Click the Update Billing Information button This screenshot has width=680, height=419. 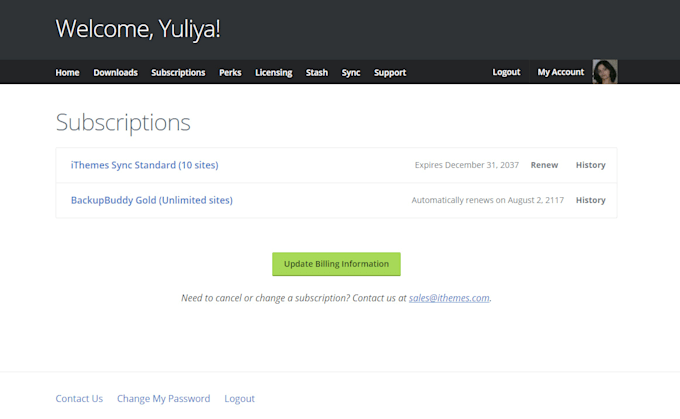[x=337, y=264]
